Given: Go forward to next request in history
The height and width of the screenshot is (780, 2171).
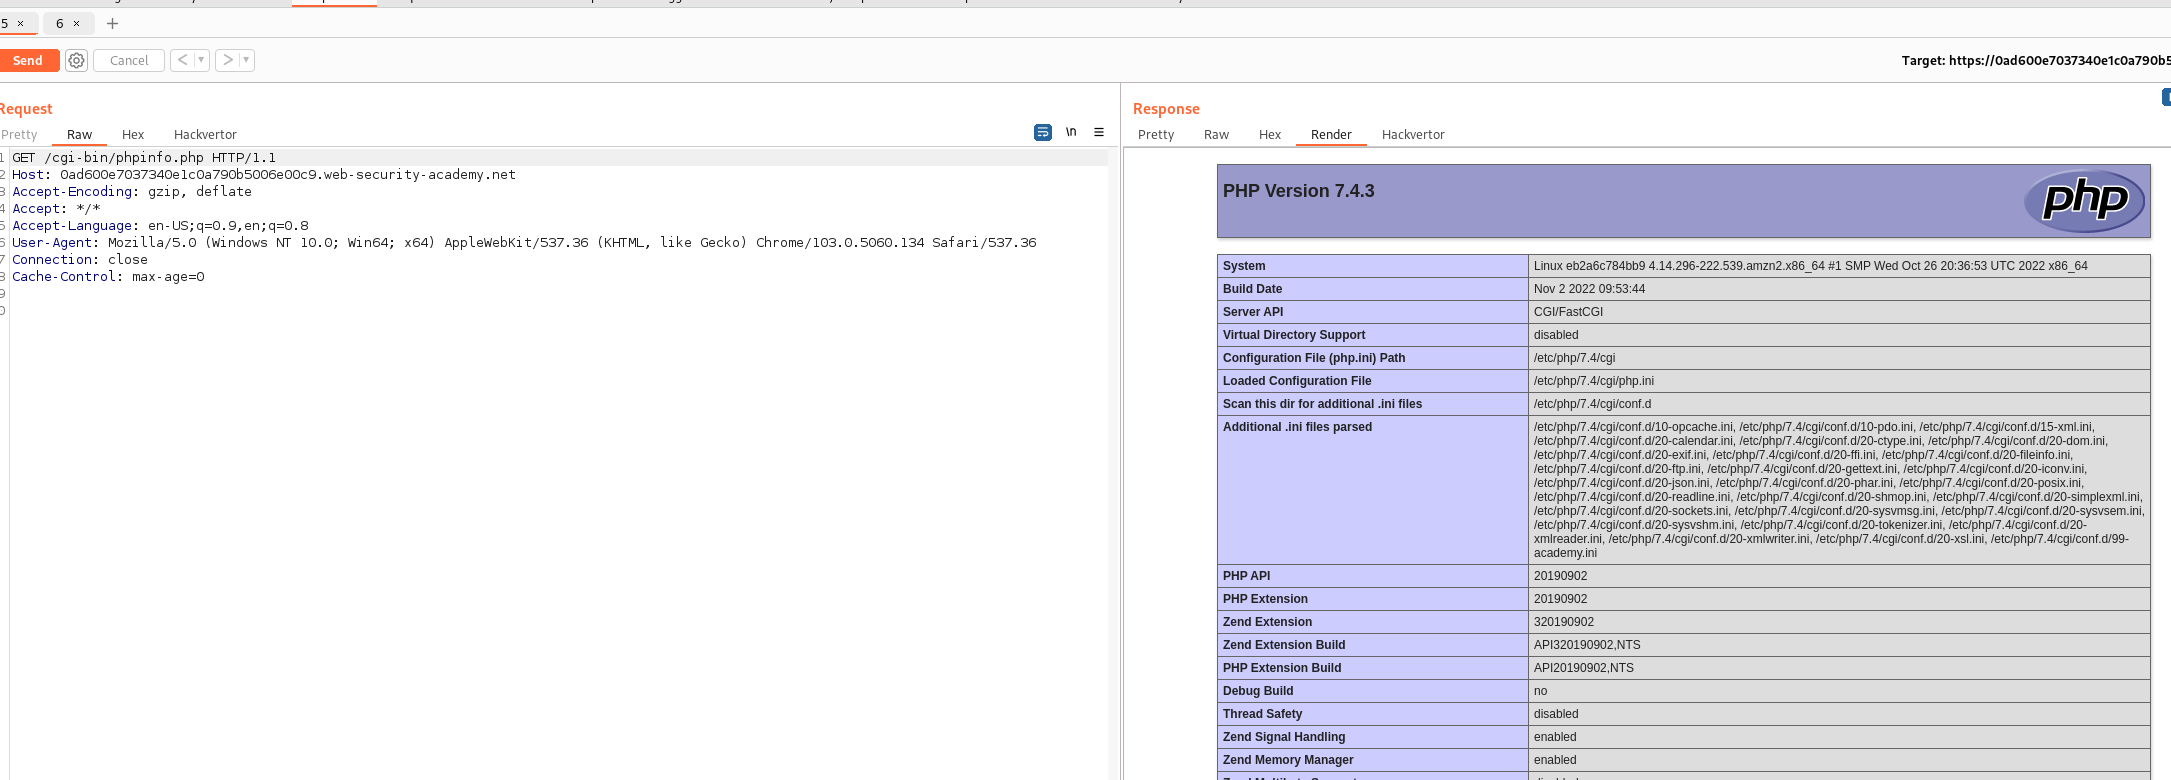Looking at the screenshot, I should click(x=228, y=60).
